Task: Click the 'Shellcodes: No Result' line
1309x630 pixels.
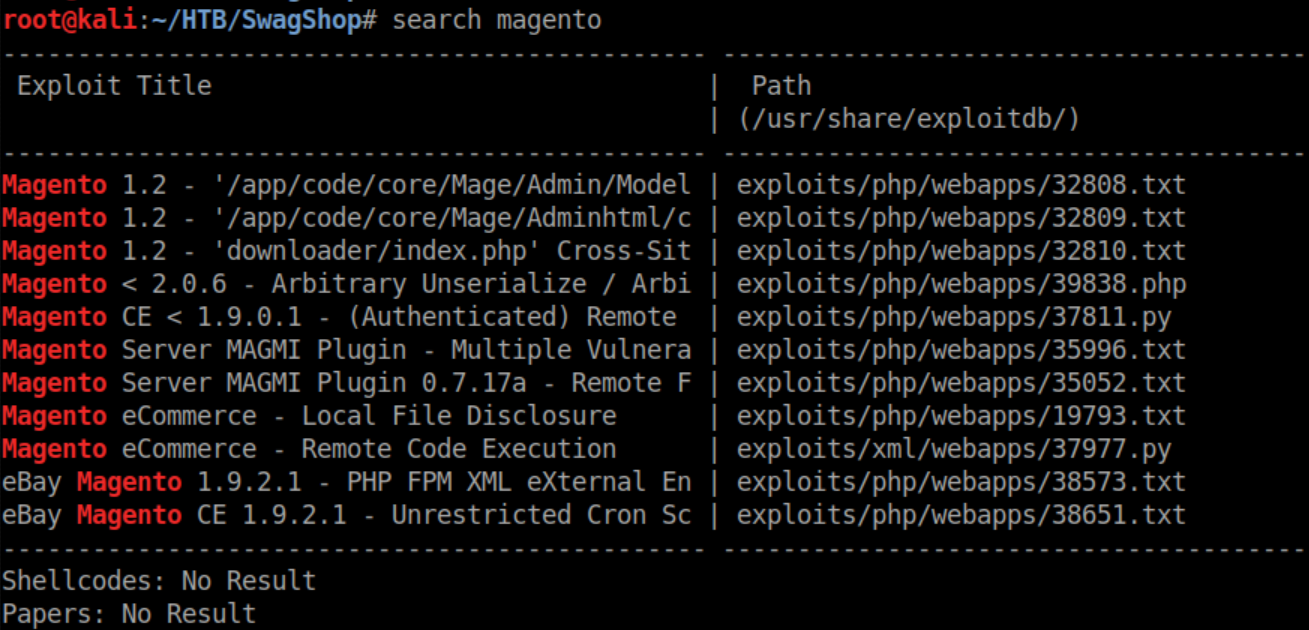Action: (x=158, y=581)
